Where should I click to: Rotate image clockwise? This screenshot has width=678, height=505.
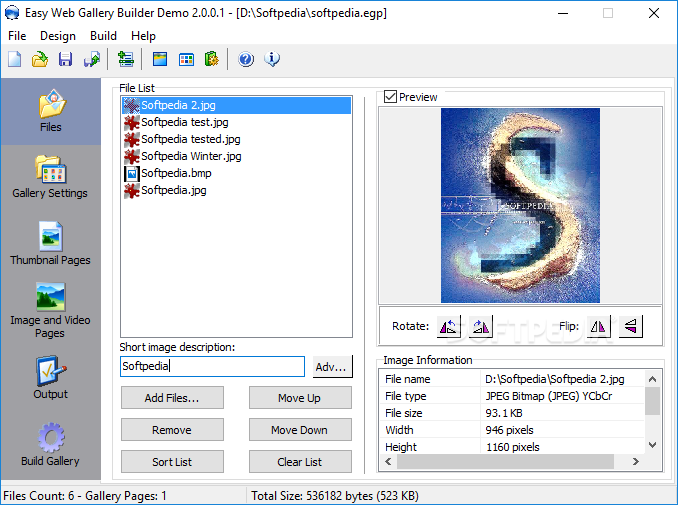[x=480, y=326]
